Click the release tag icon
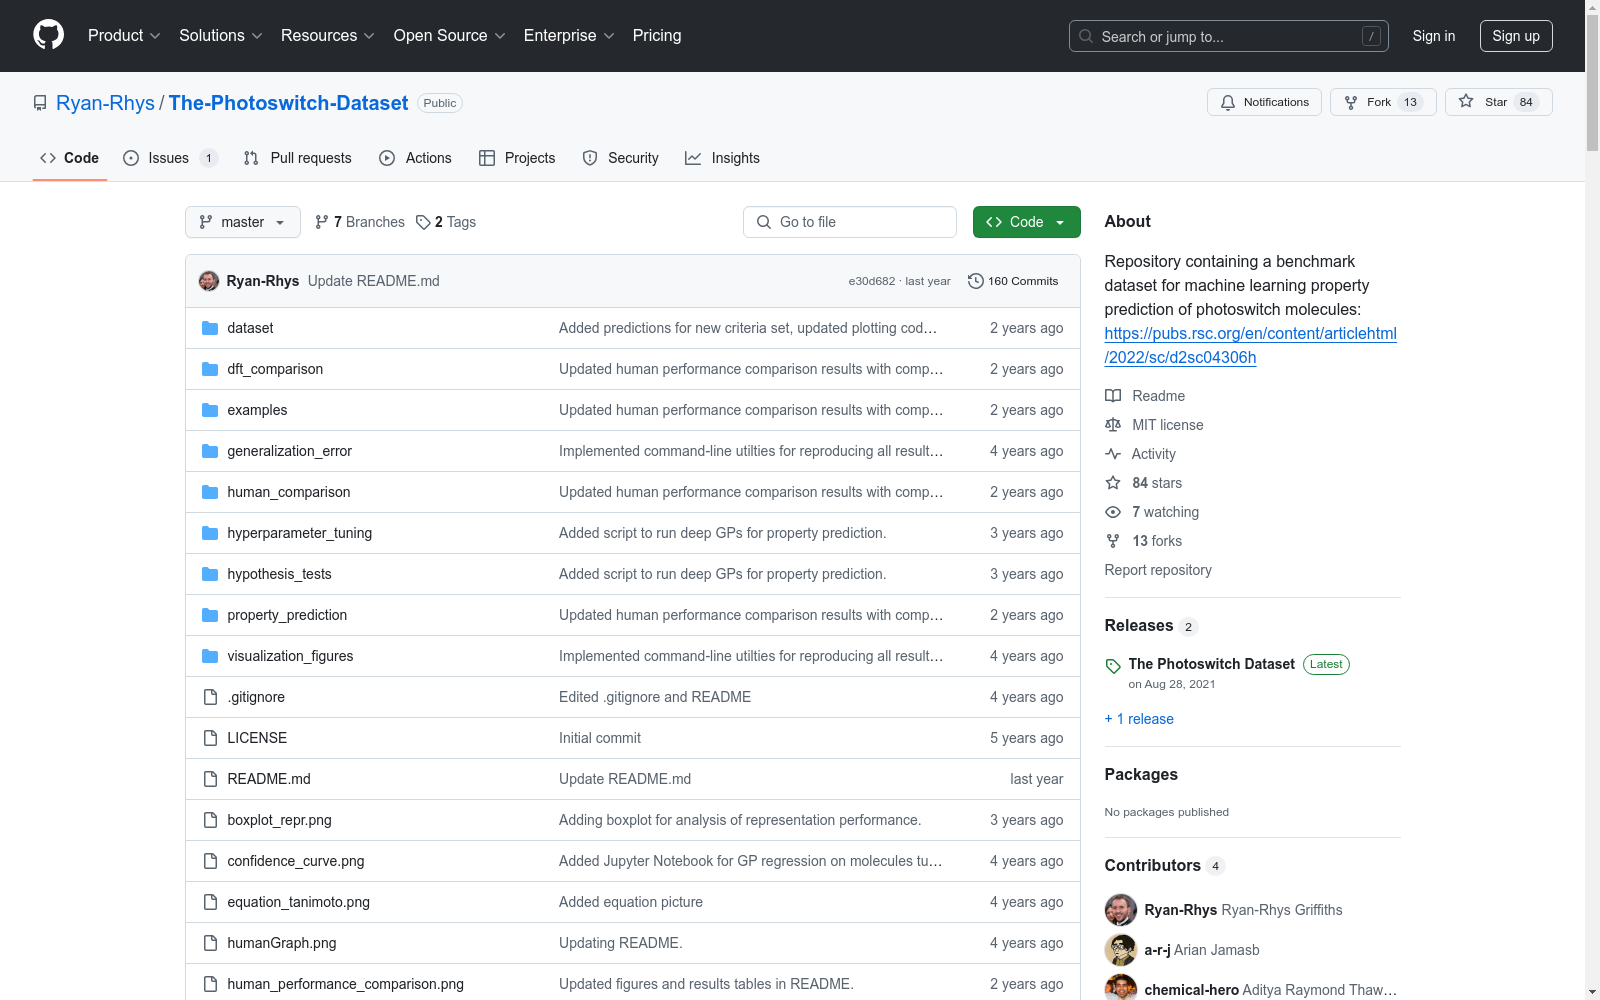The width and height of the screenshot is (1600, 1000). [x=1113, y=666]
